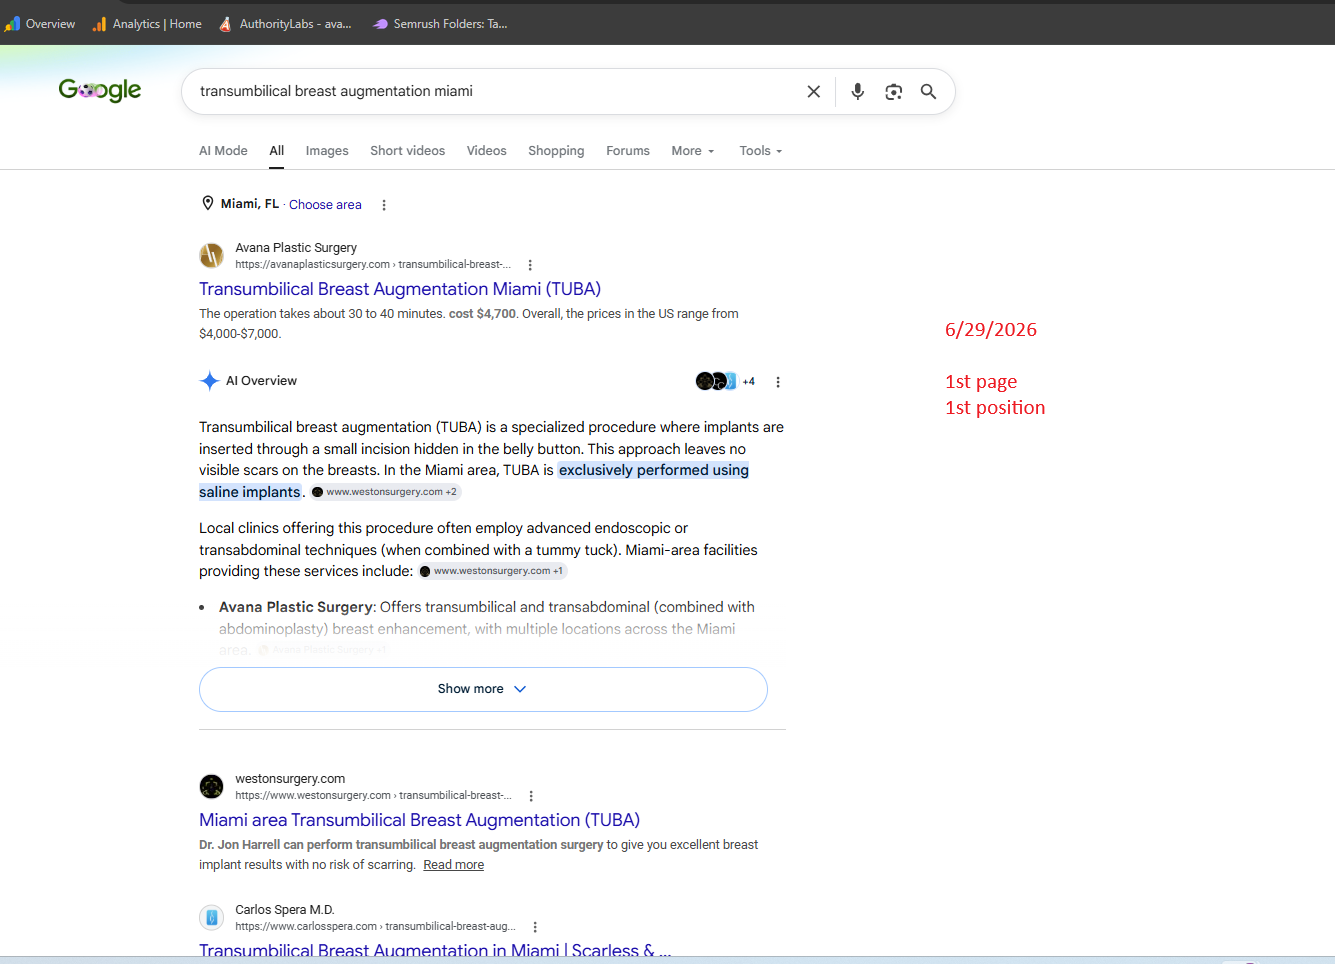Screen dimensions: 1335x964
Task: Click the AI Overview sparkle icon
Action: click(209, 381)
